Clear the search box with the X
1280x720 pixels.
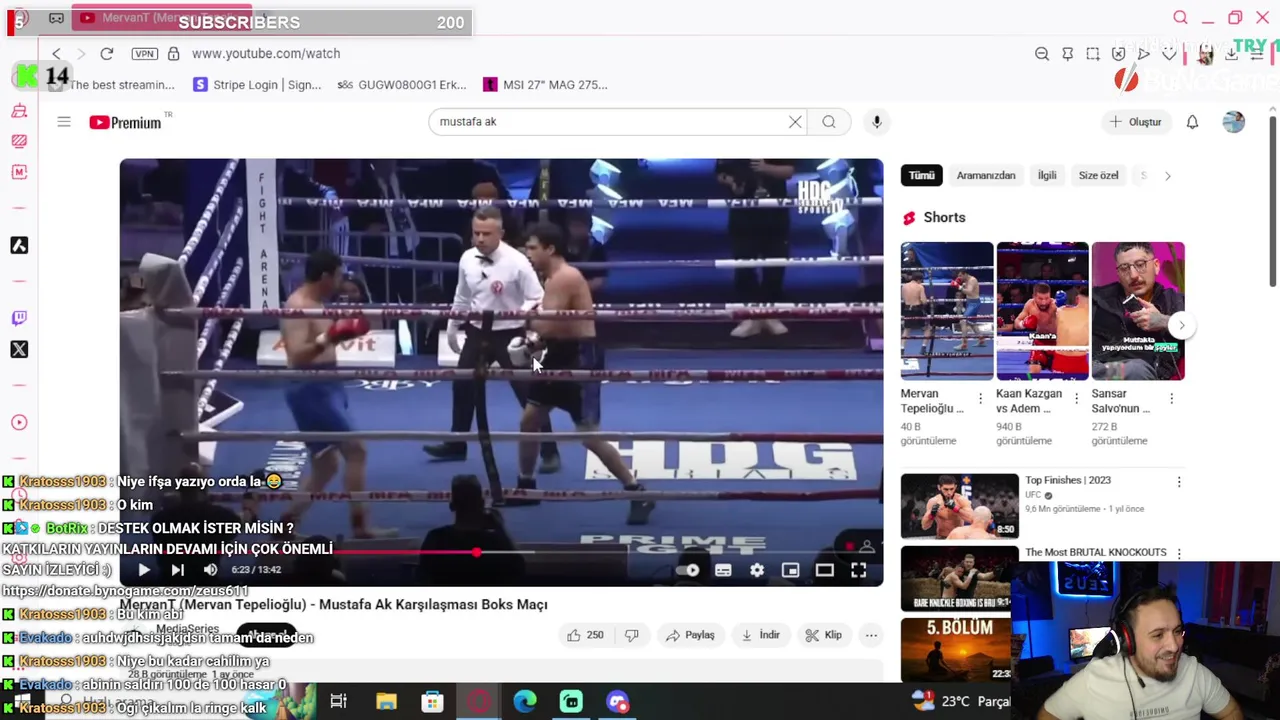795,122
